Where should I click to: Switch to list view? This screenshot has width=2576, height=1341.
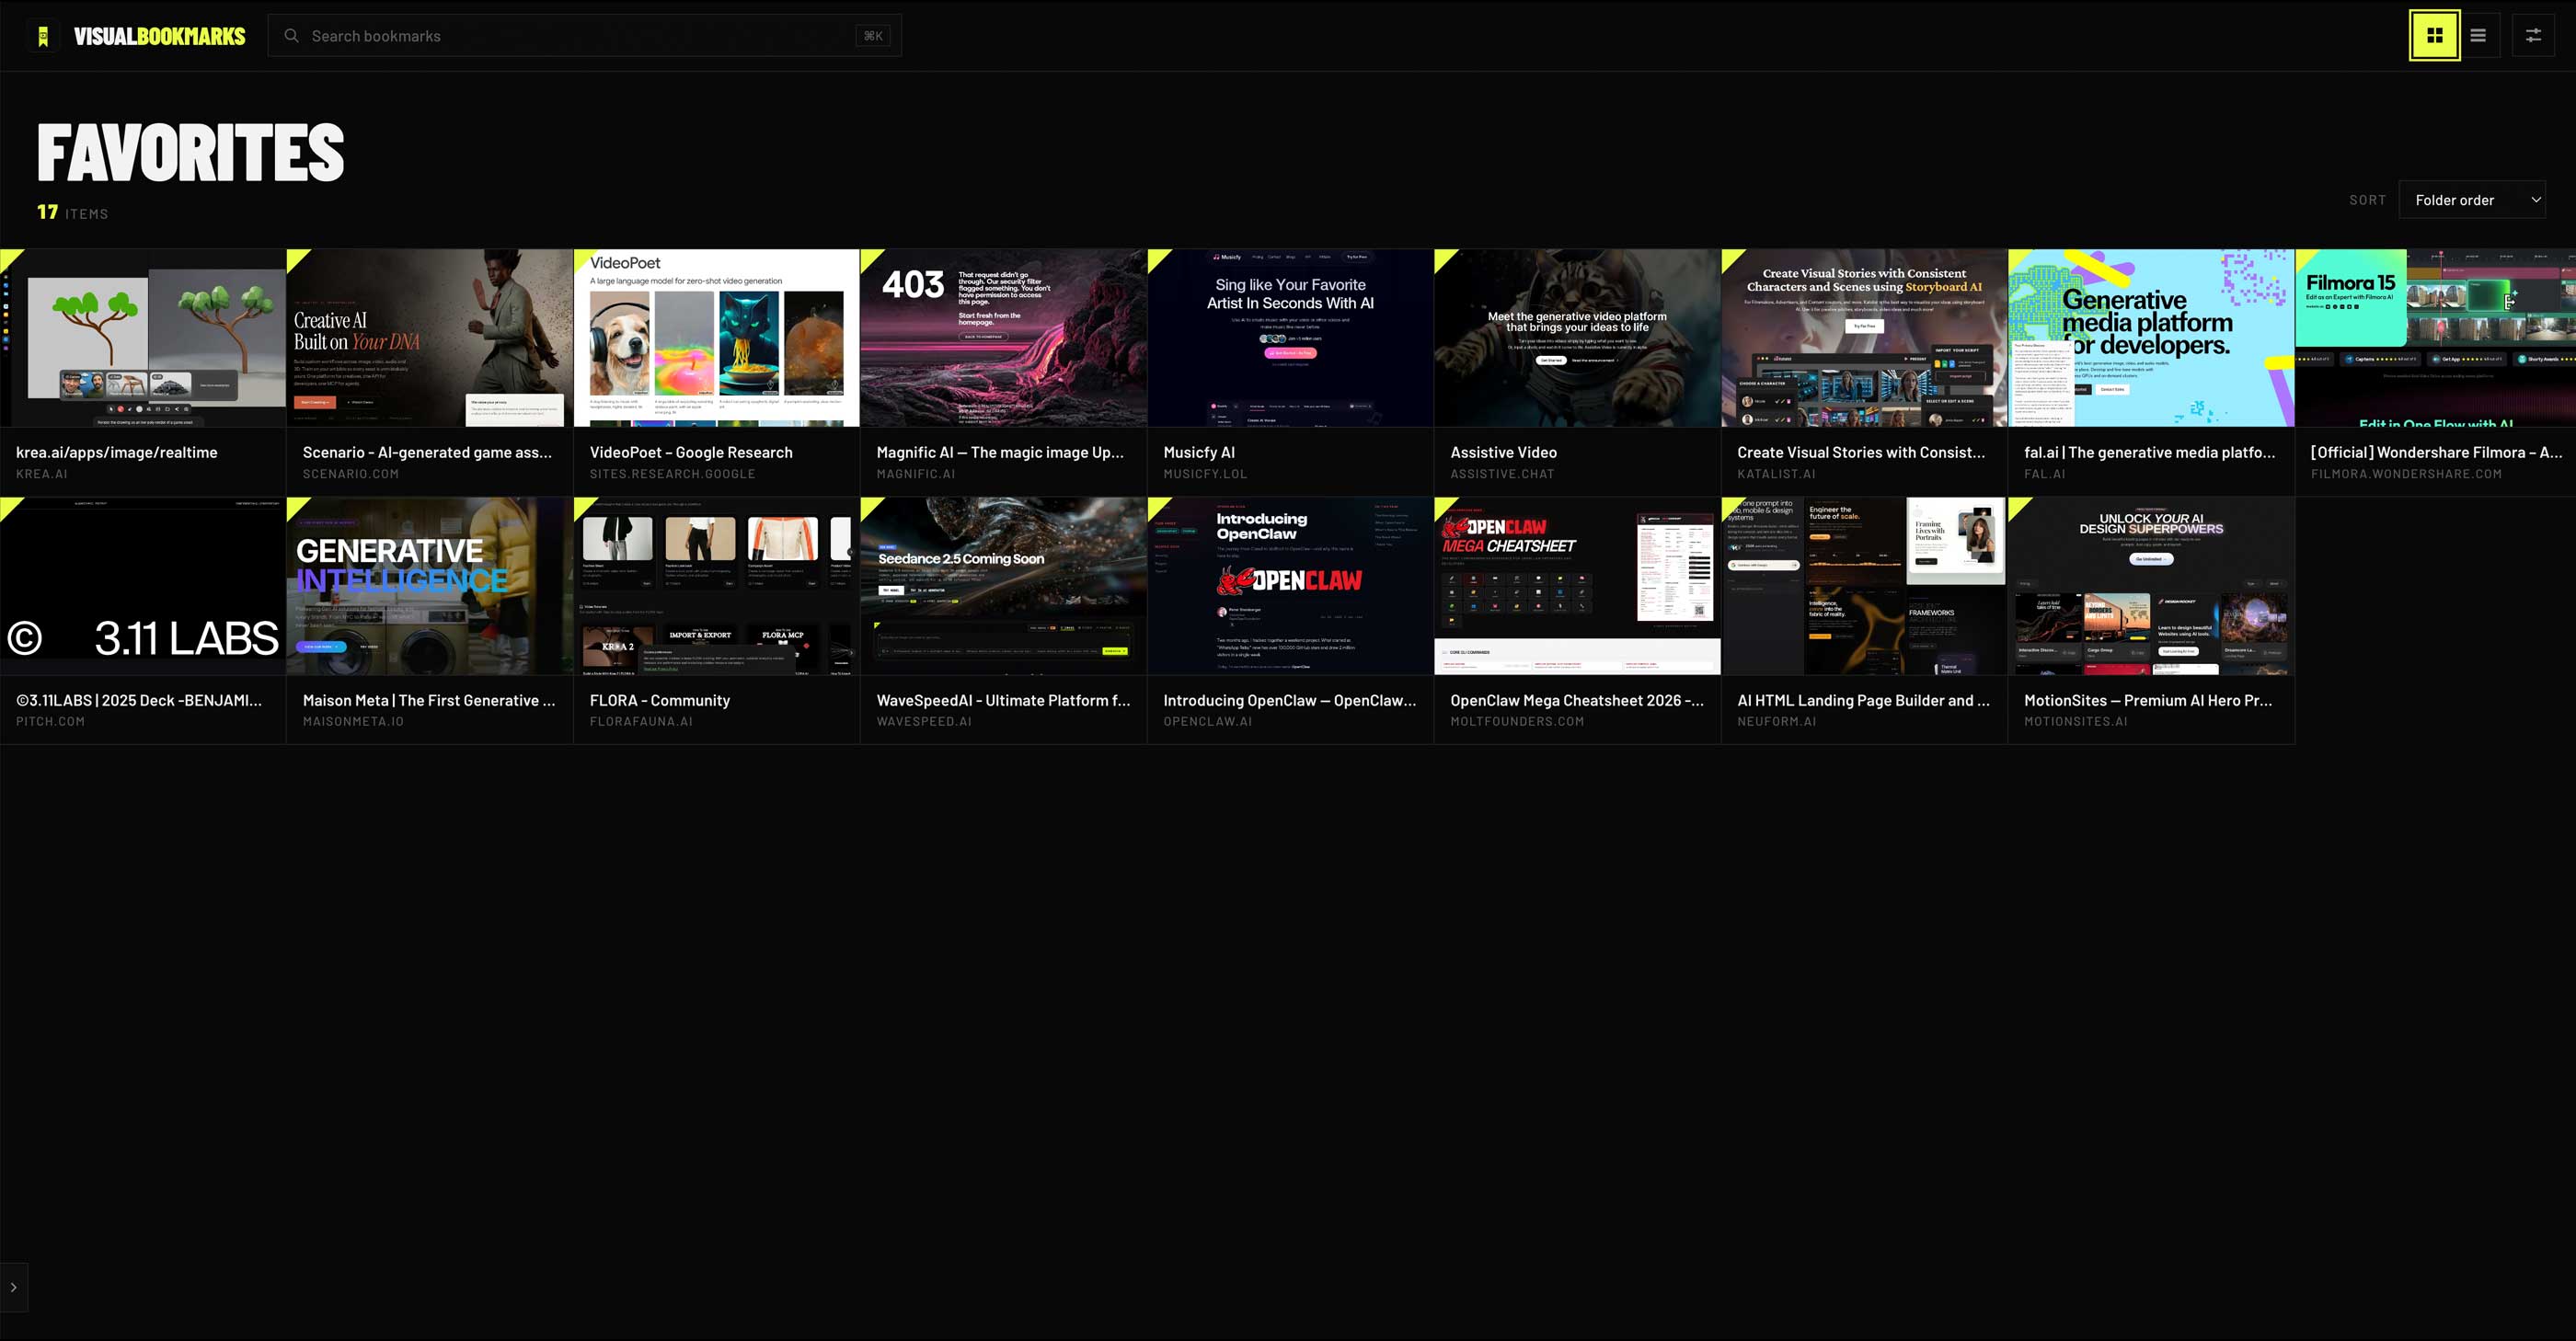point(2478,36)
